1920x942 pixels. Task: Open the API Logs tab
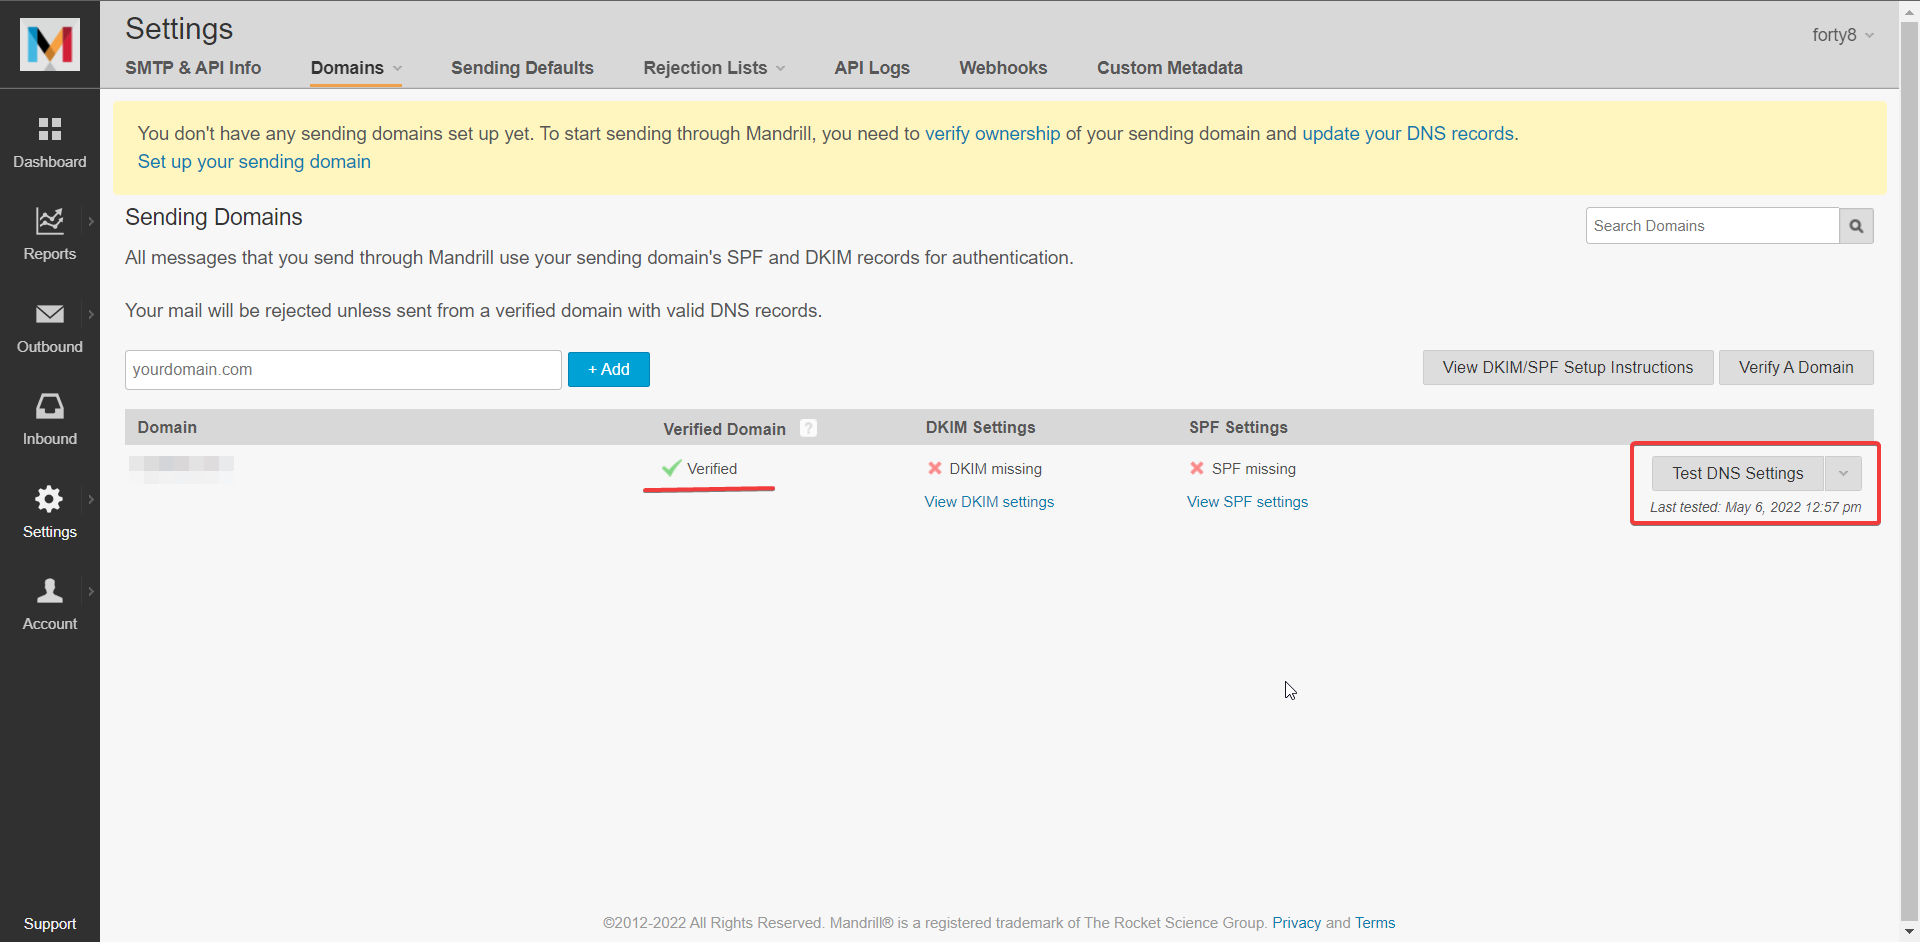point(872,68)
